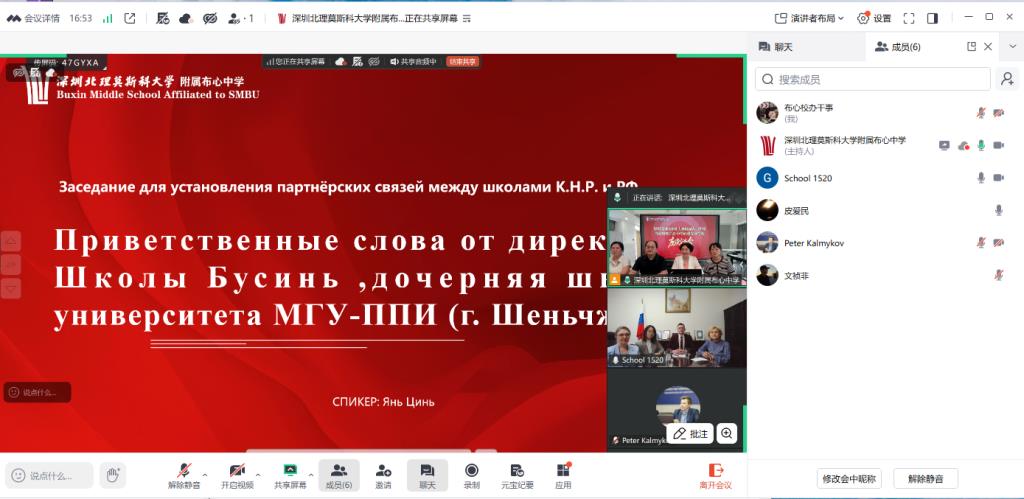This screenshot has height=499, width=1024.
Task: Click camera-off icon for 布心校办干事
Action: click(x=999, y=113)
